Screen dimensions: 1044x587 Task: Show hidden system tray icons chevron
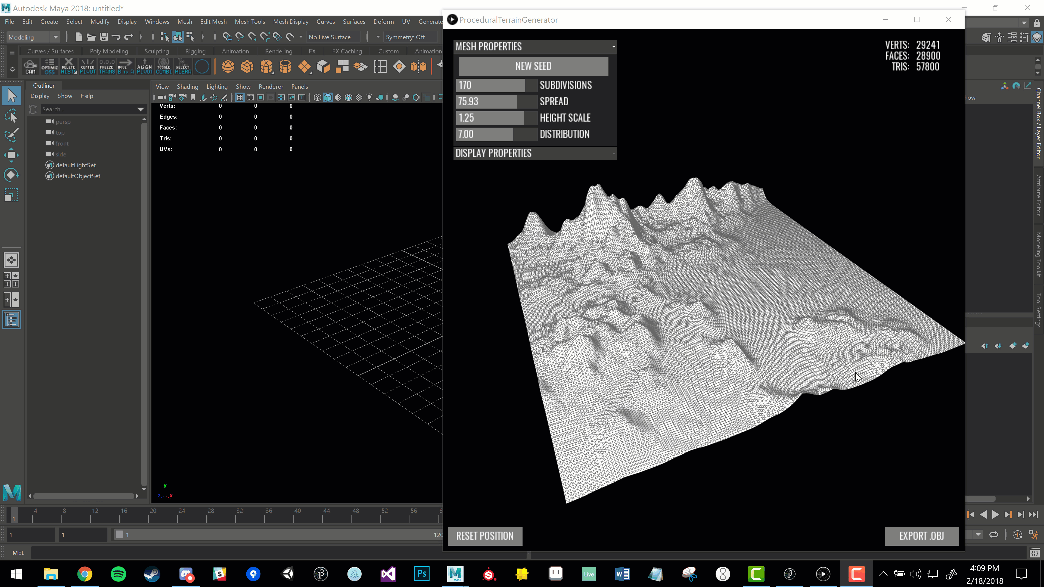pos(883,574)
